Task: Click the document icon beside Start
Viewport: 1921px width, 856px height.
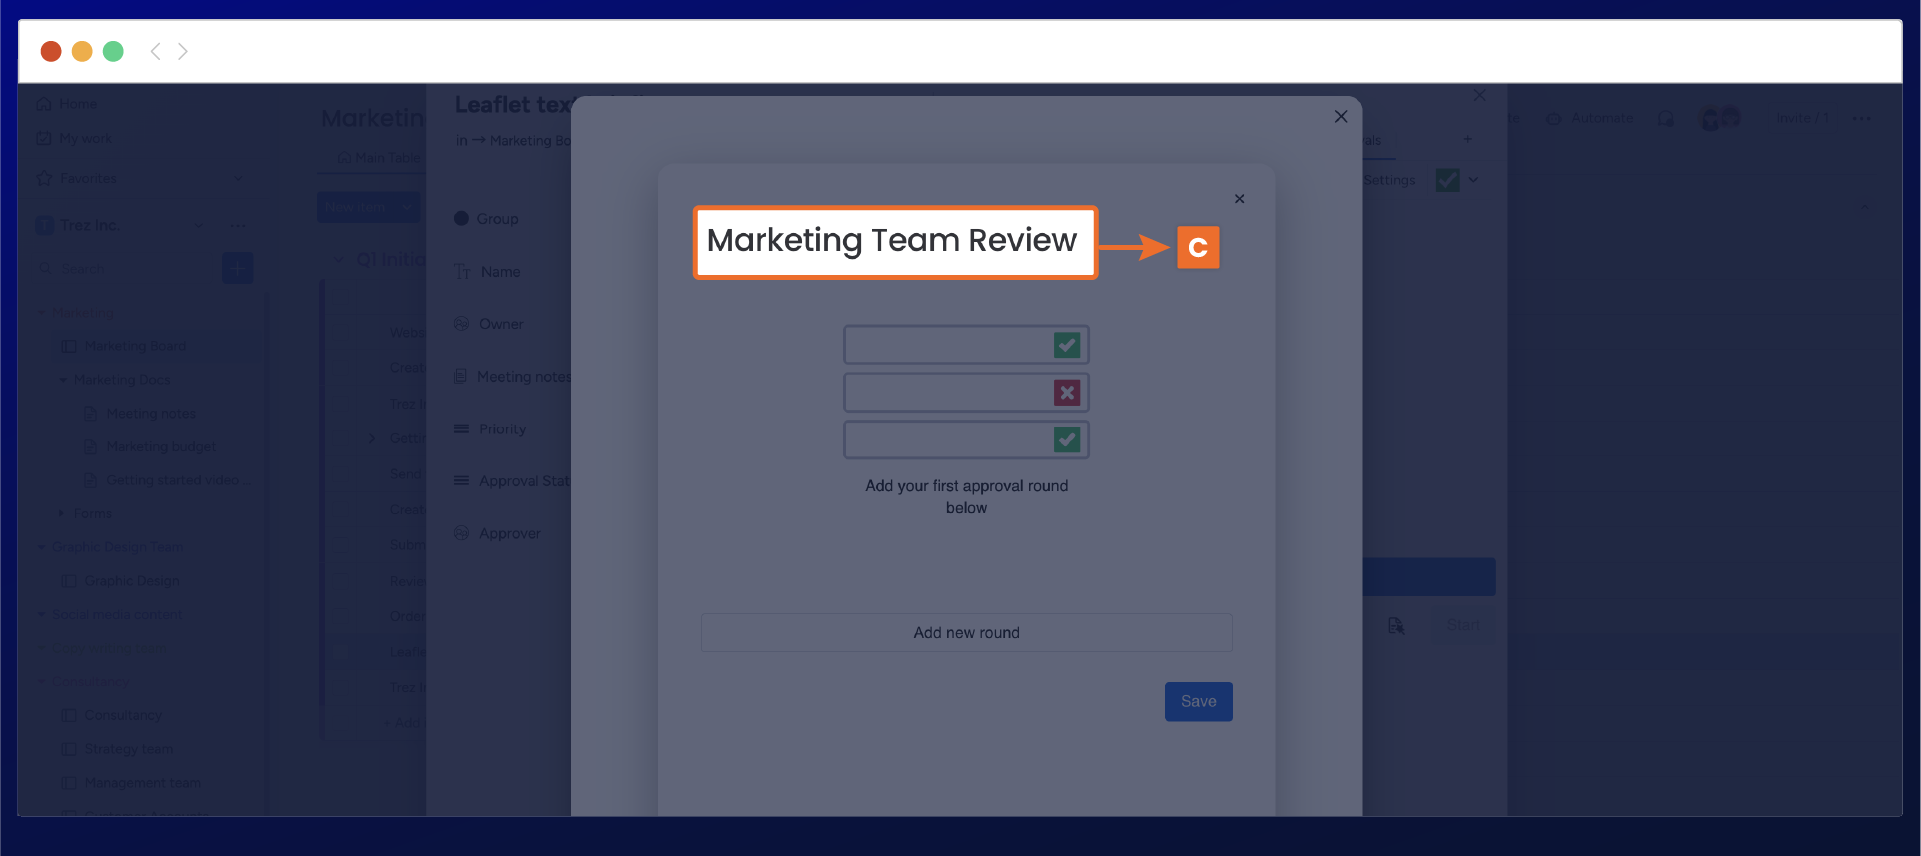Action: coord(1396,626)
